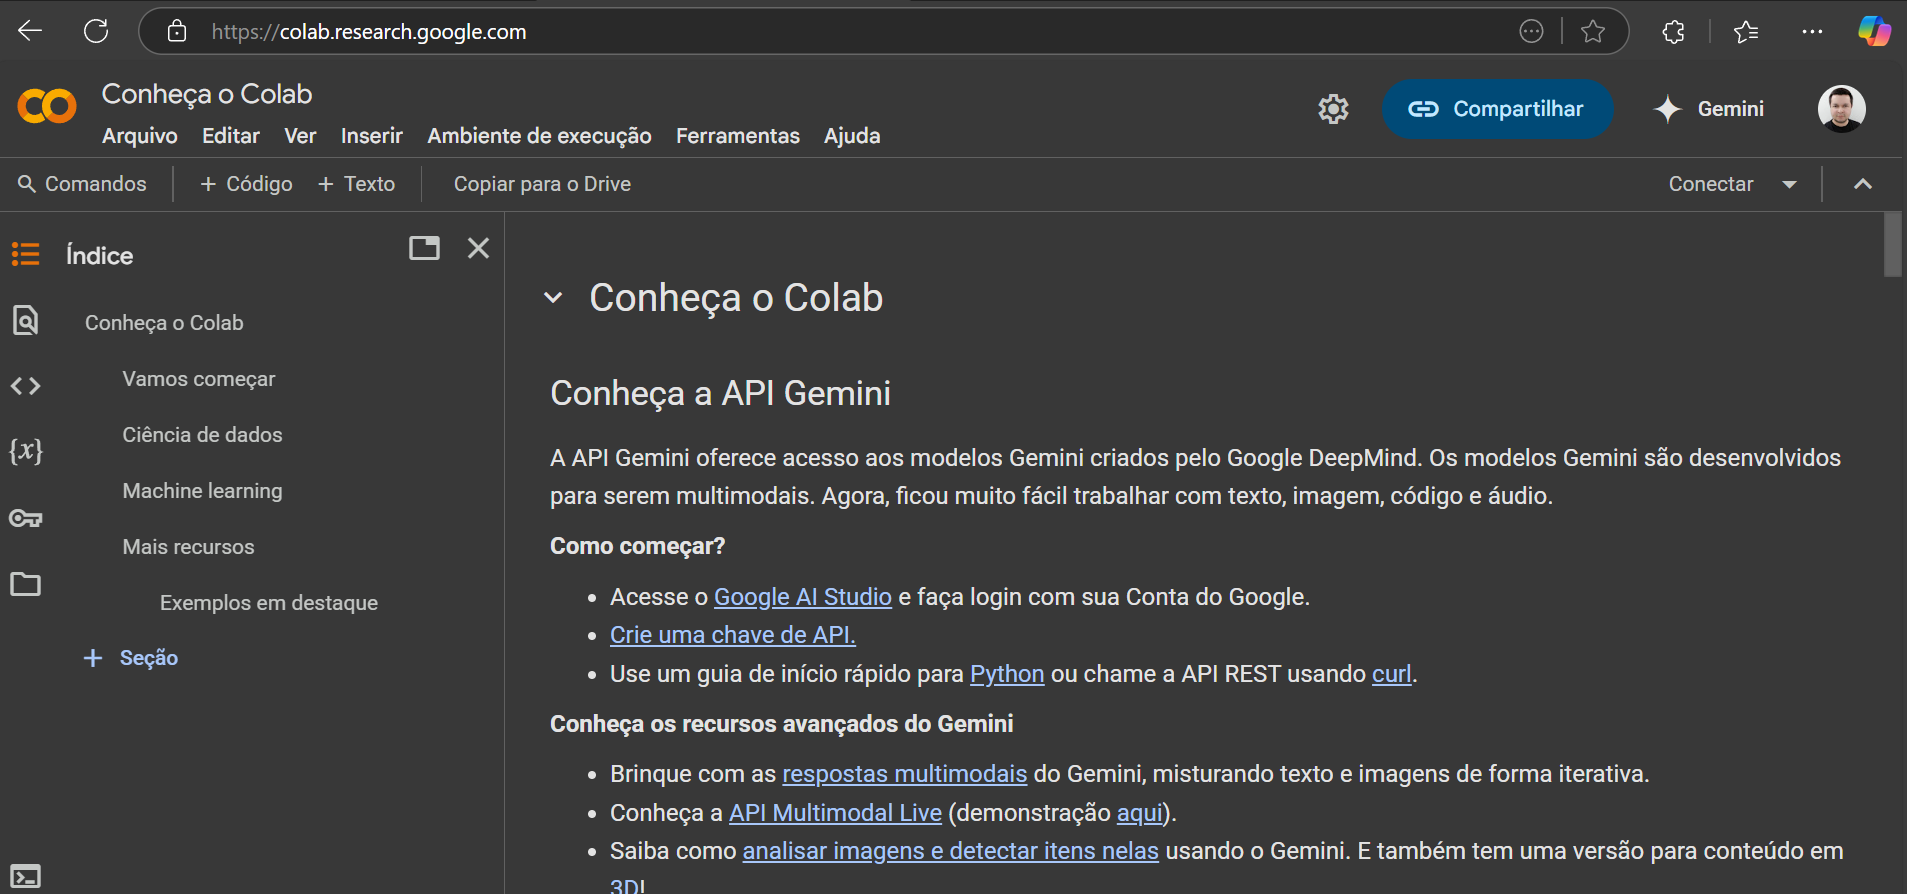The height and width of the screenshot is (894, 1907).
Task: Expand the Conectar dropdown arrow
Action: point(1789,184)
